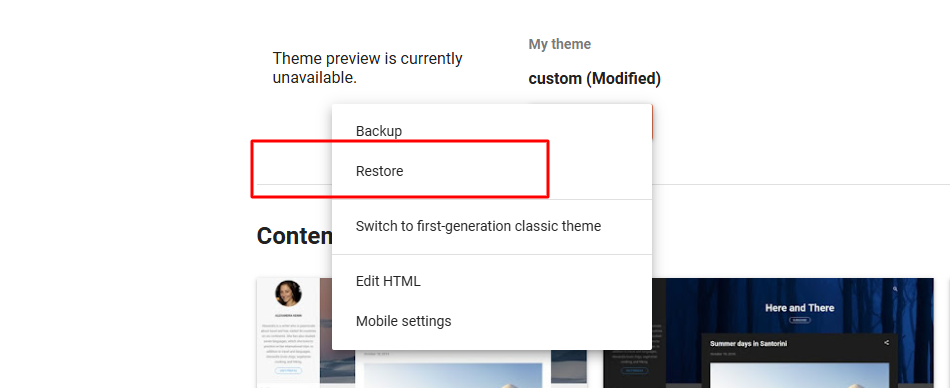Viewport: 950px width, 388px height.
Task: Click Subscribe pill under Here and There
Action: [799, 320]
